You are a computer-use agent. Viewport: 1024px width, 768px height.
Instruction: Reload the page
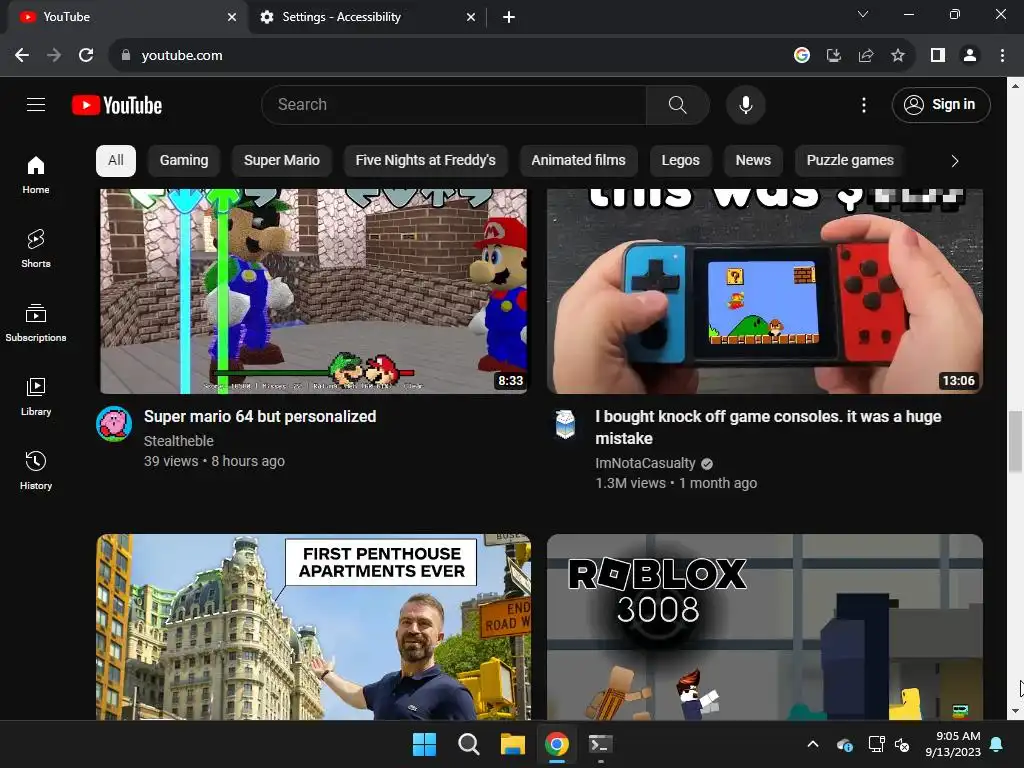click(x=86, y=56)
